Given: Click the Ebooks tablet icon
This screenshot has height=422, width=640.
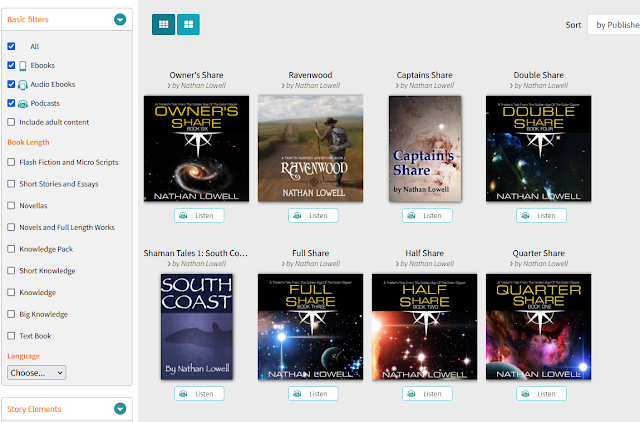Looking at the screenshot, I should point(23,66).
